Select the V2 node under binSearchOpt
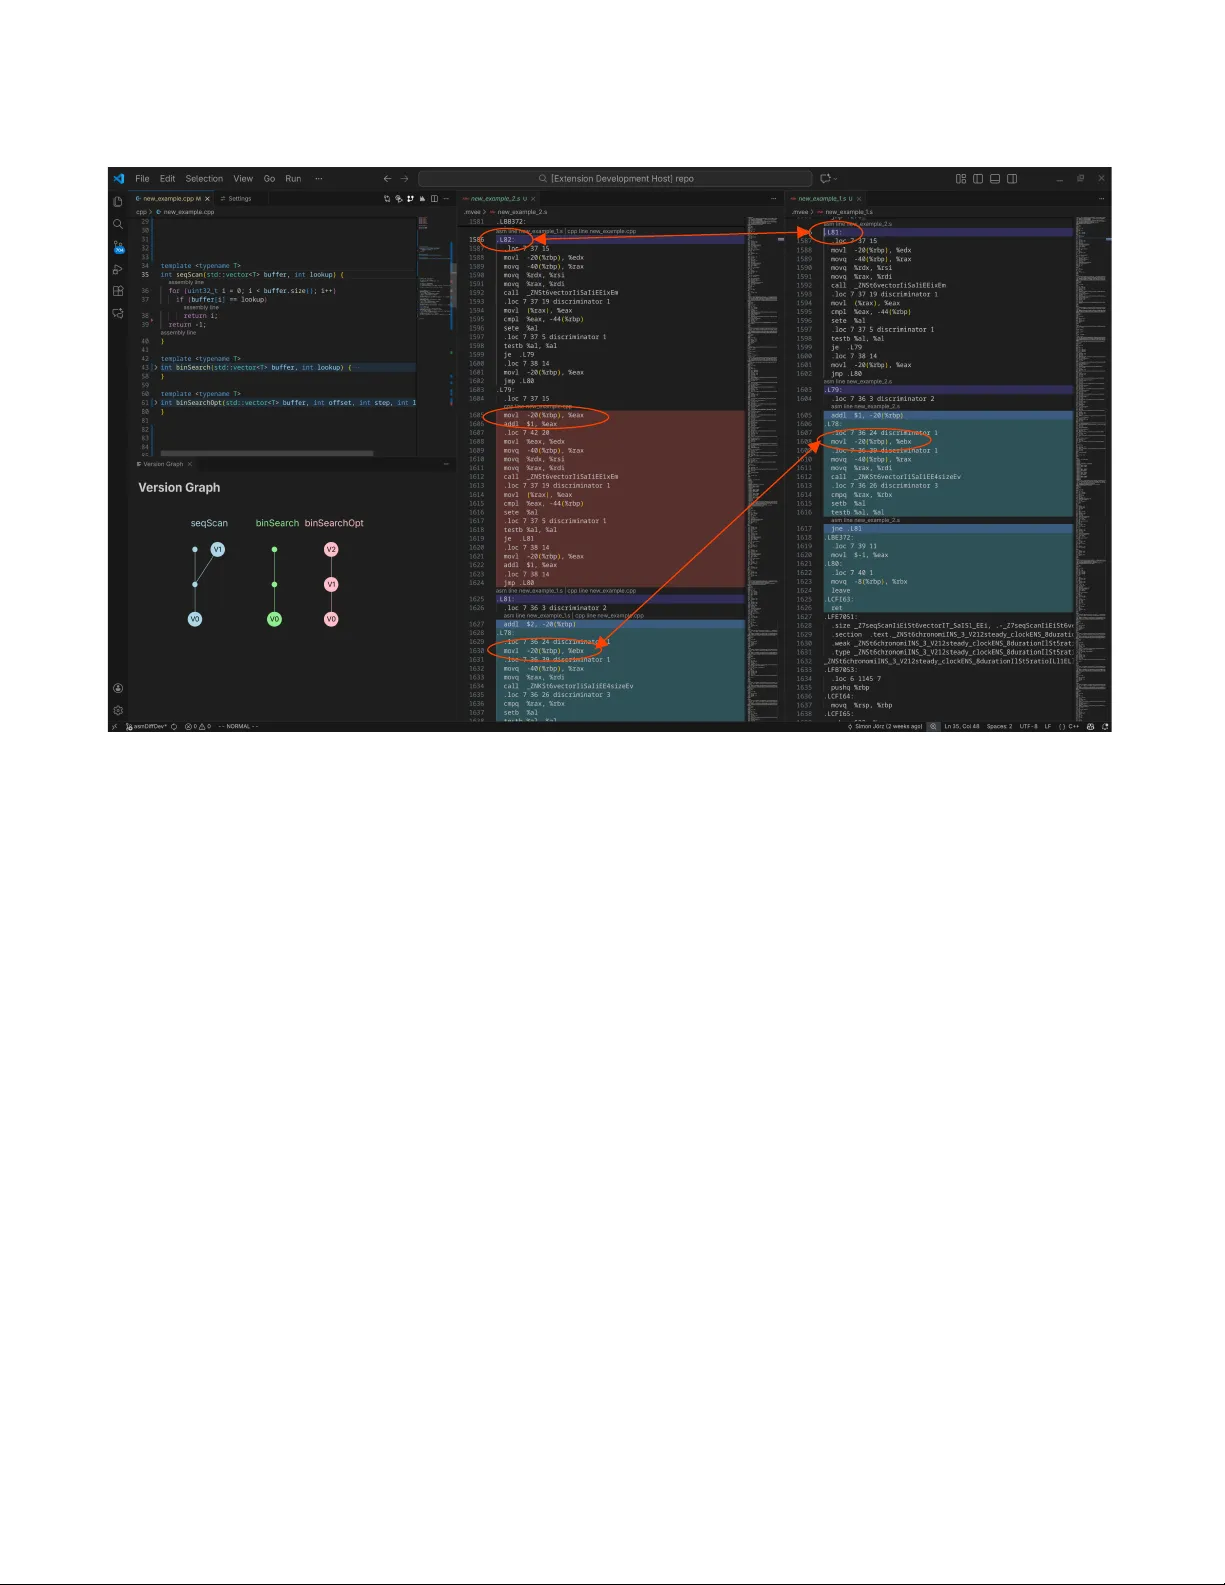Image resolution: width=1225 pixels, height=1585 pixels. [331, 549]
